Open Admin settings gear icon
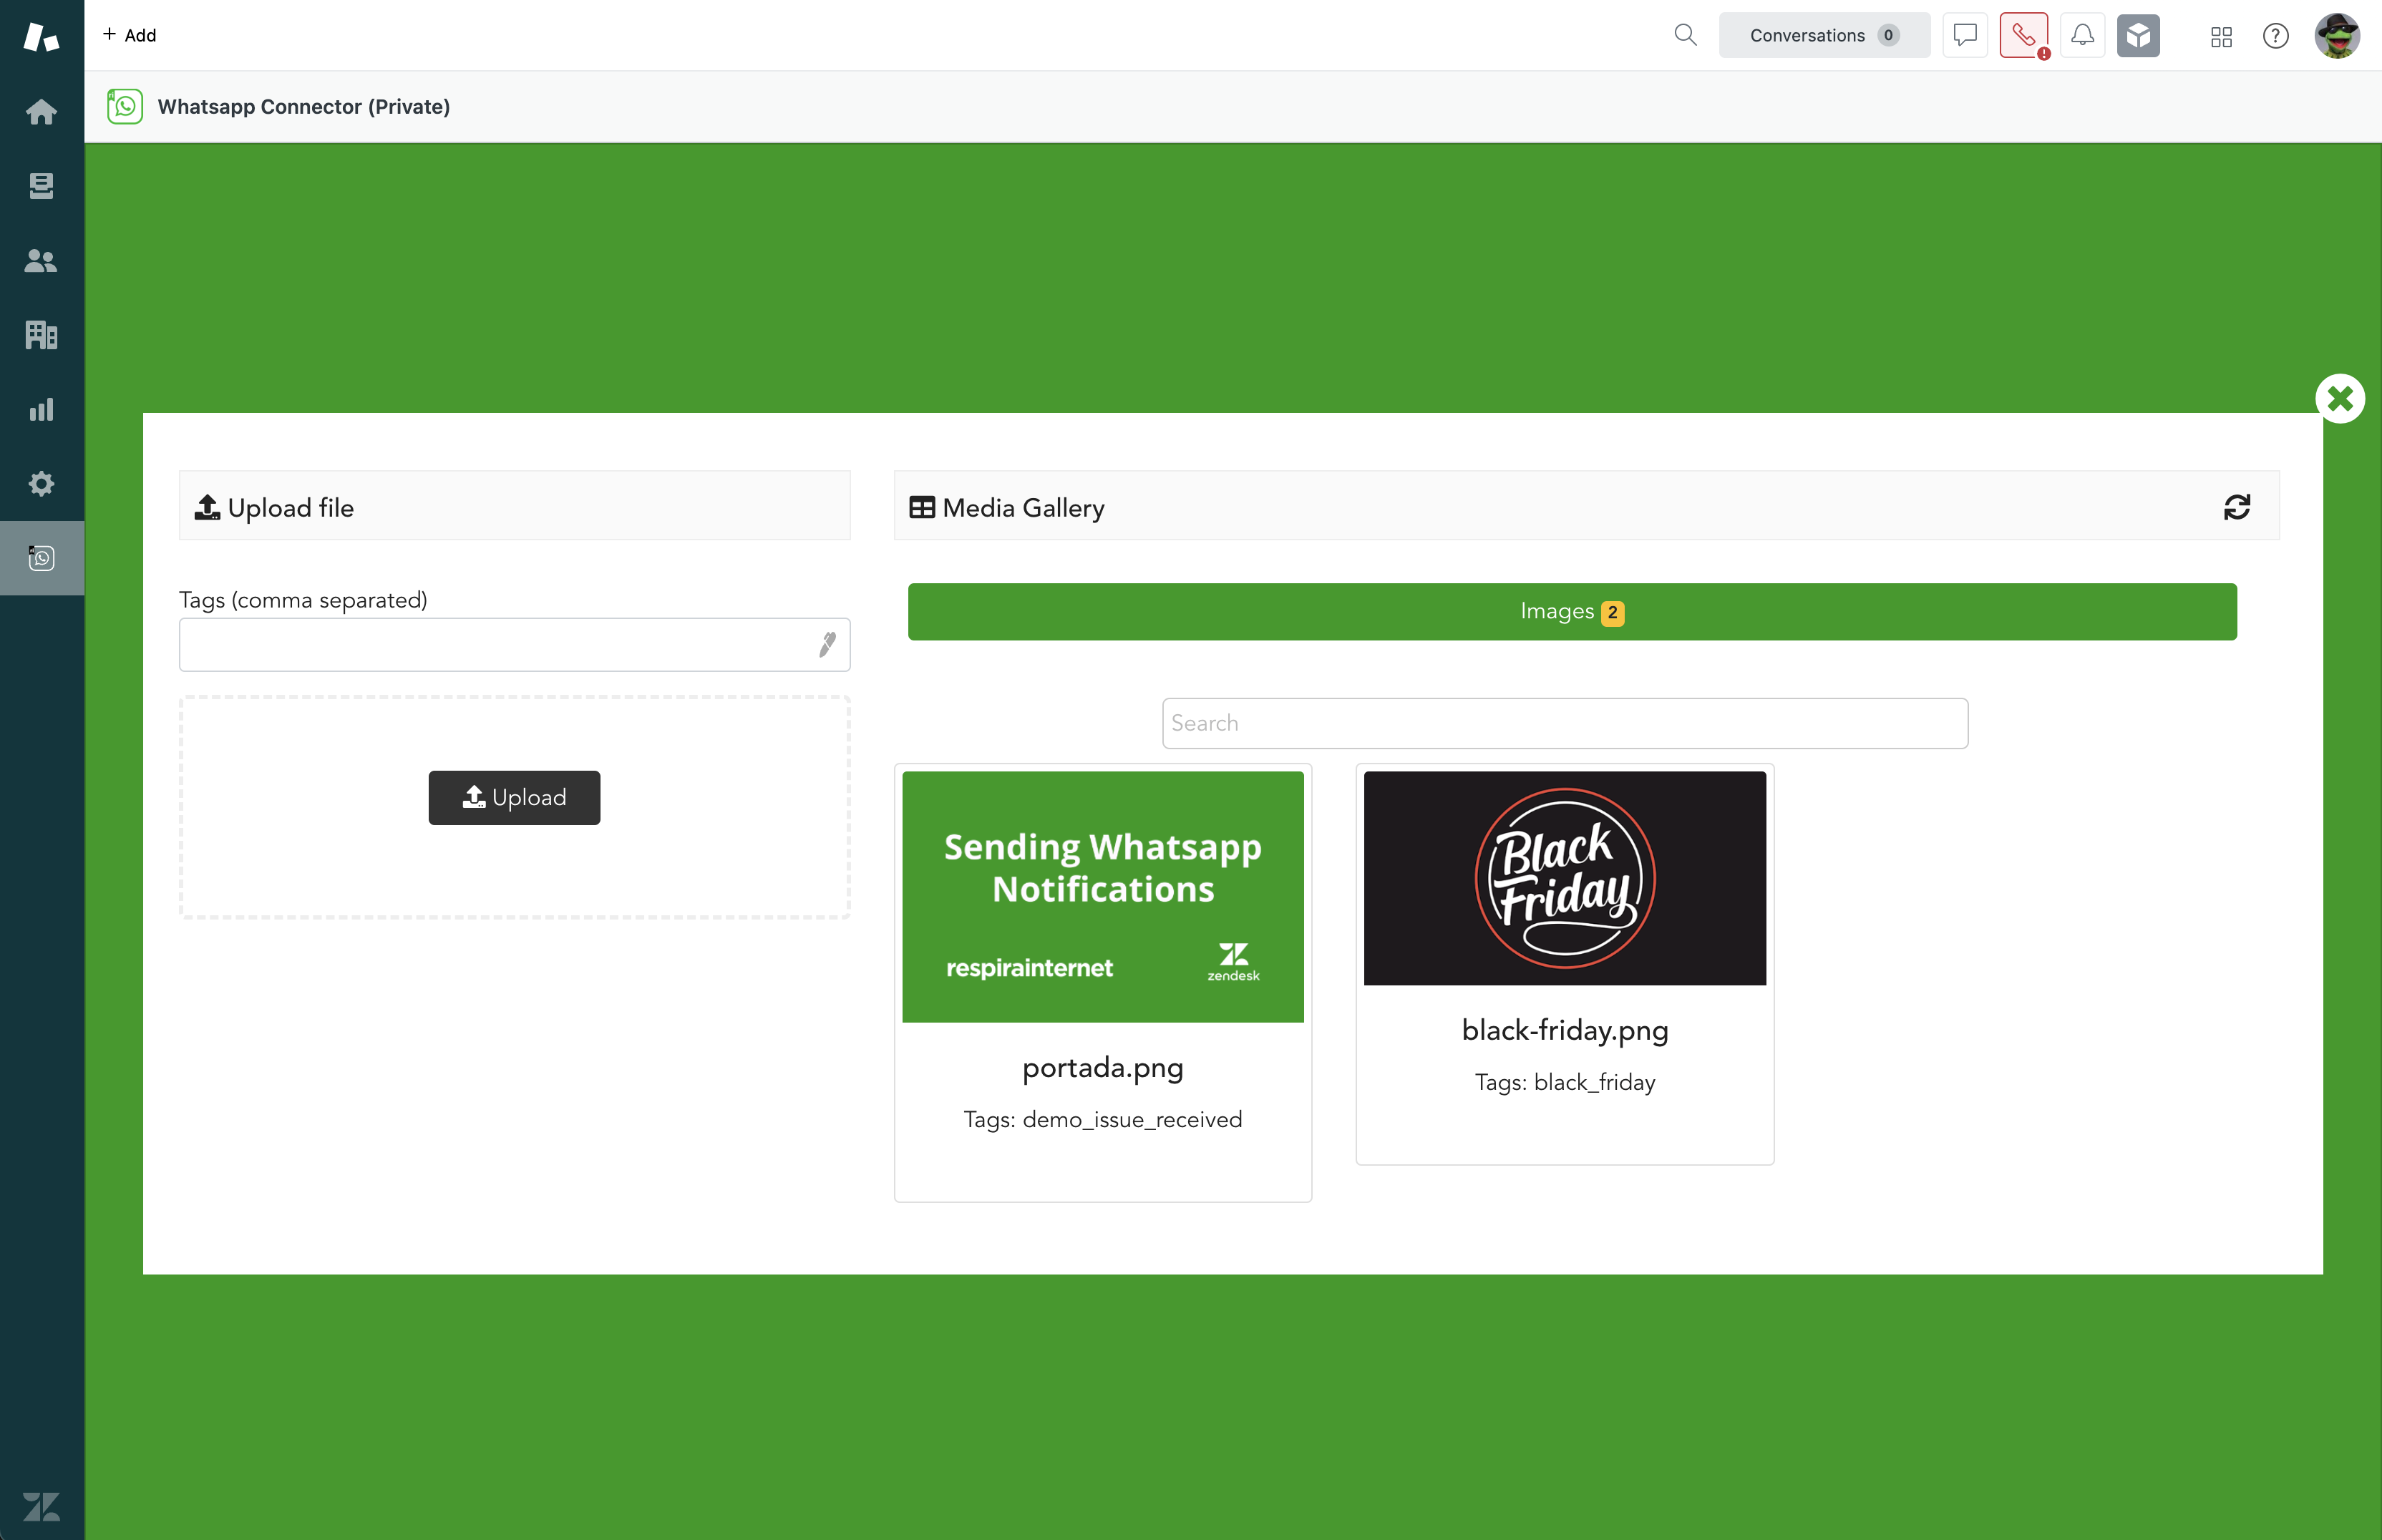This screenshot has width=2382, height=1540. pos(41,484)
